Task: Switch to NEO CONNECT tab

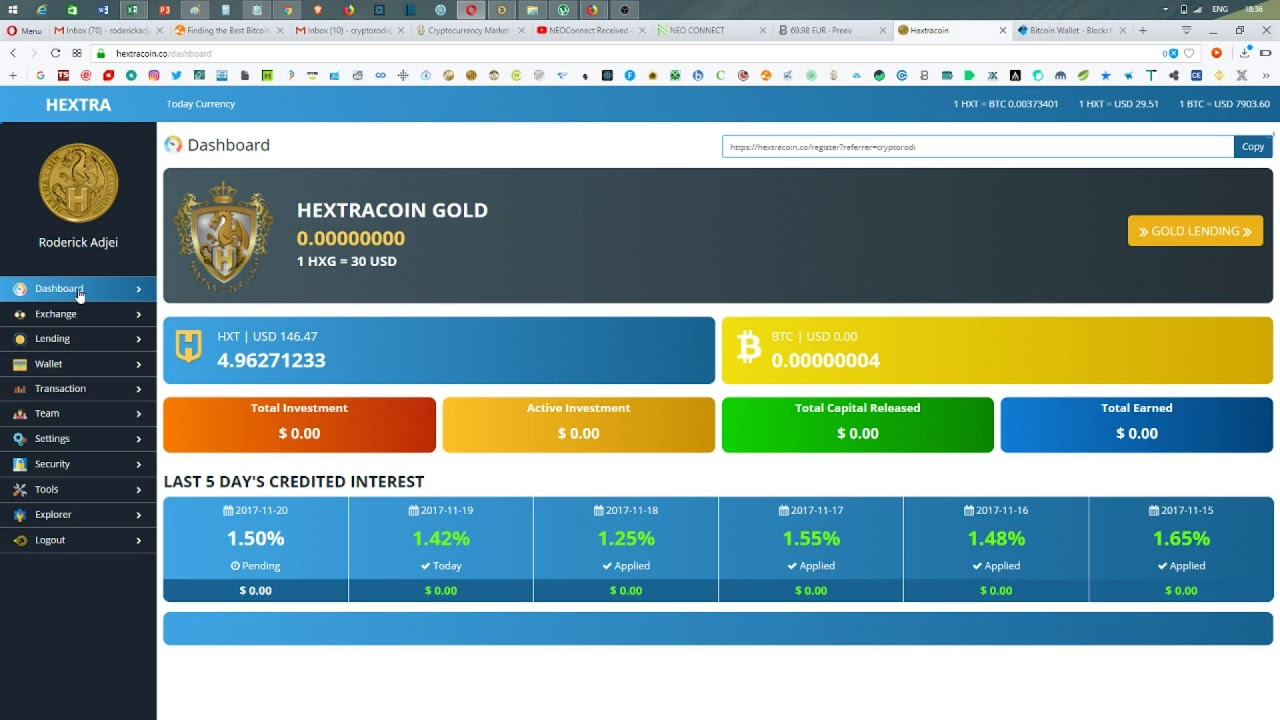Action: [712, 31]
